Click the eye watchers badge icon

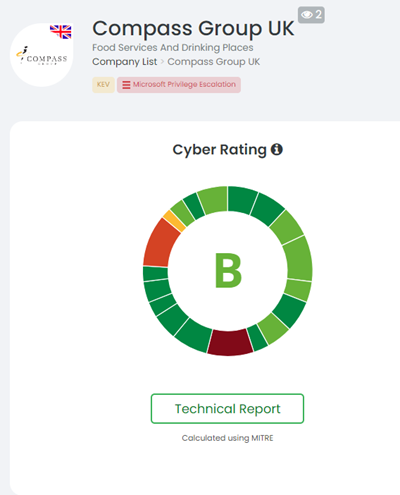(x=307, y=15)
